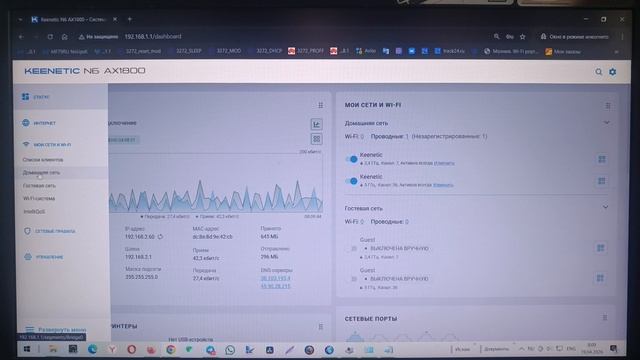The image size is (640, 360).
Task: Open the browser three-dot menu
Action: point(622,37)
